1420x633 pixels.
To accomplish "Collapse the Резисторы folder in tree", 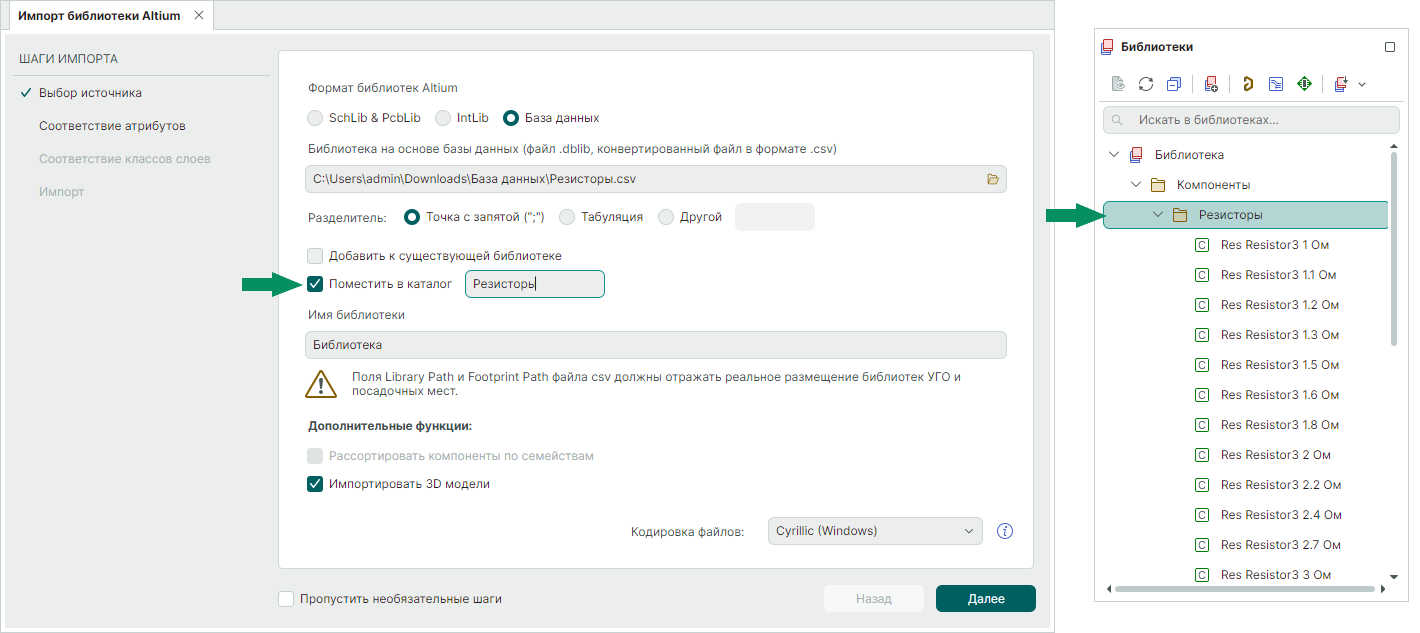I will (1158, 215).
